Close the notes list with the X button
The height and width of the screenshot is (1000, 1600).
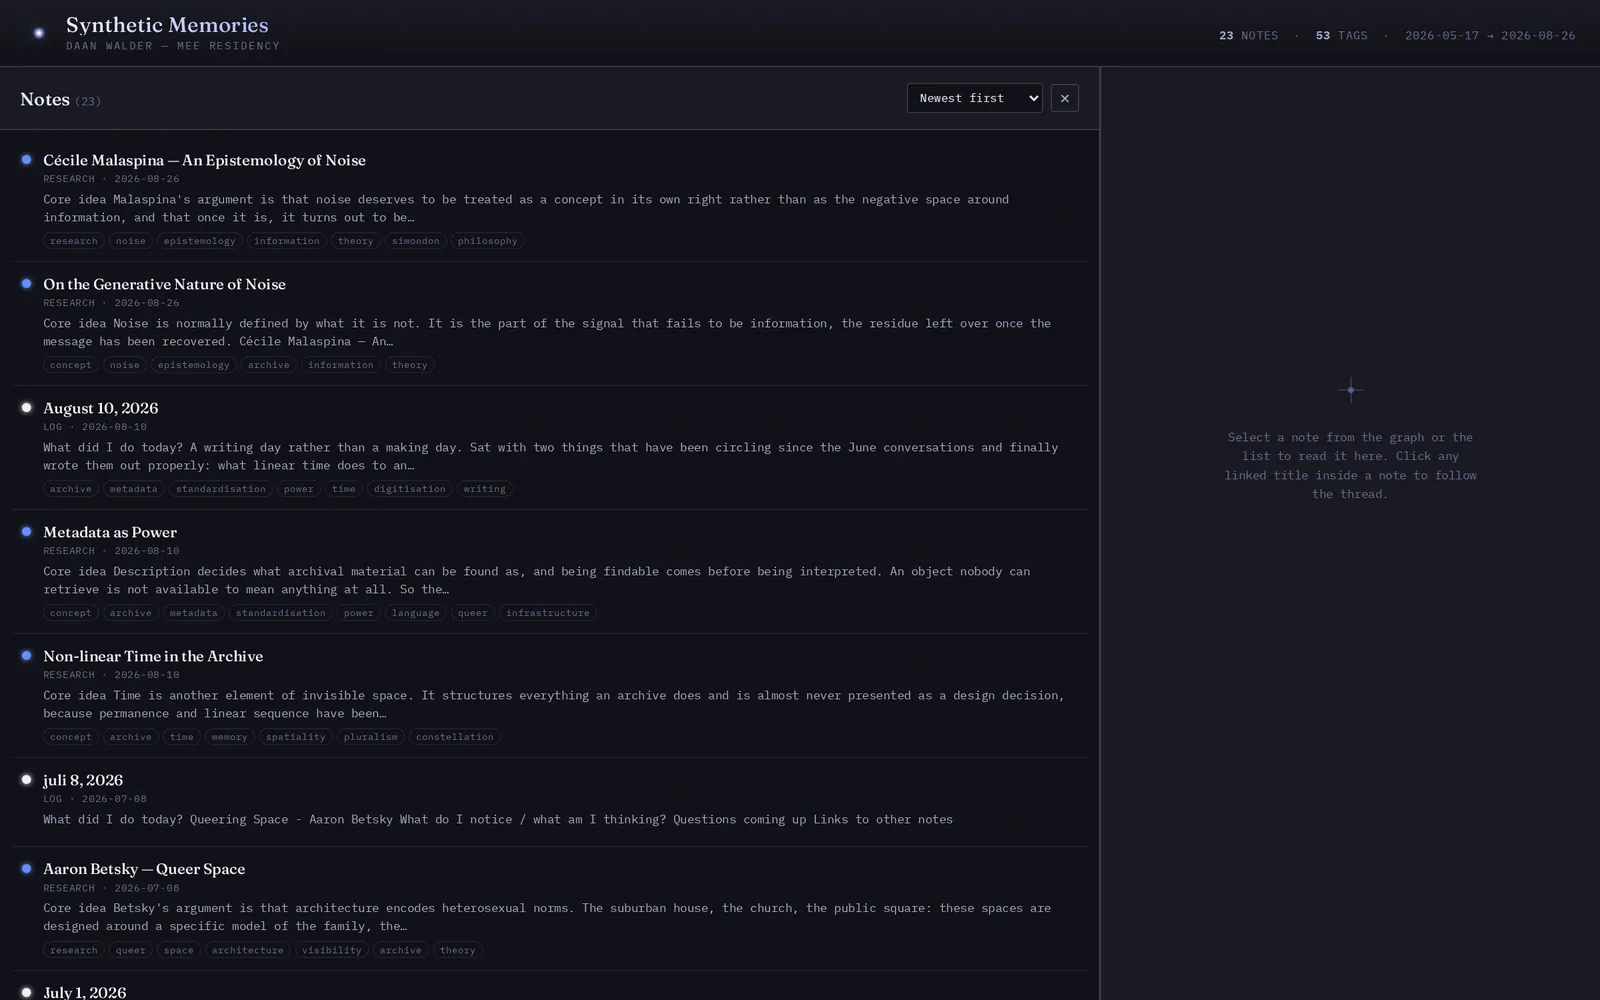click(1064, 98)
